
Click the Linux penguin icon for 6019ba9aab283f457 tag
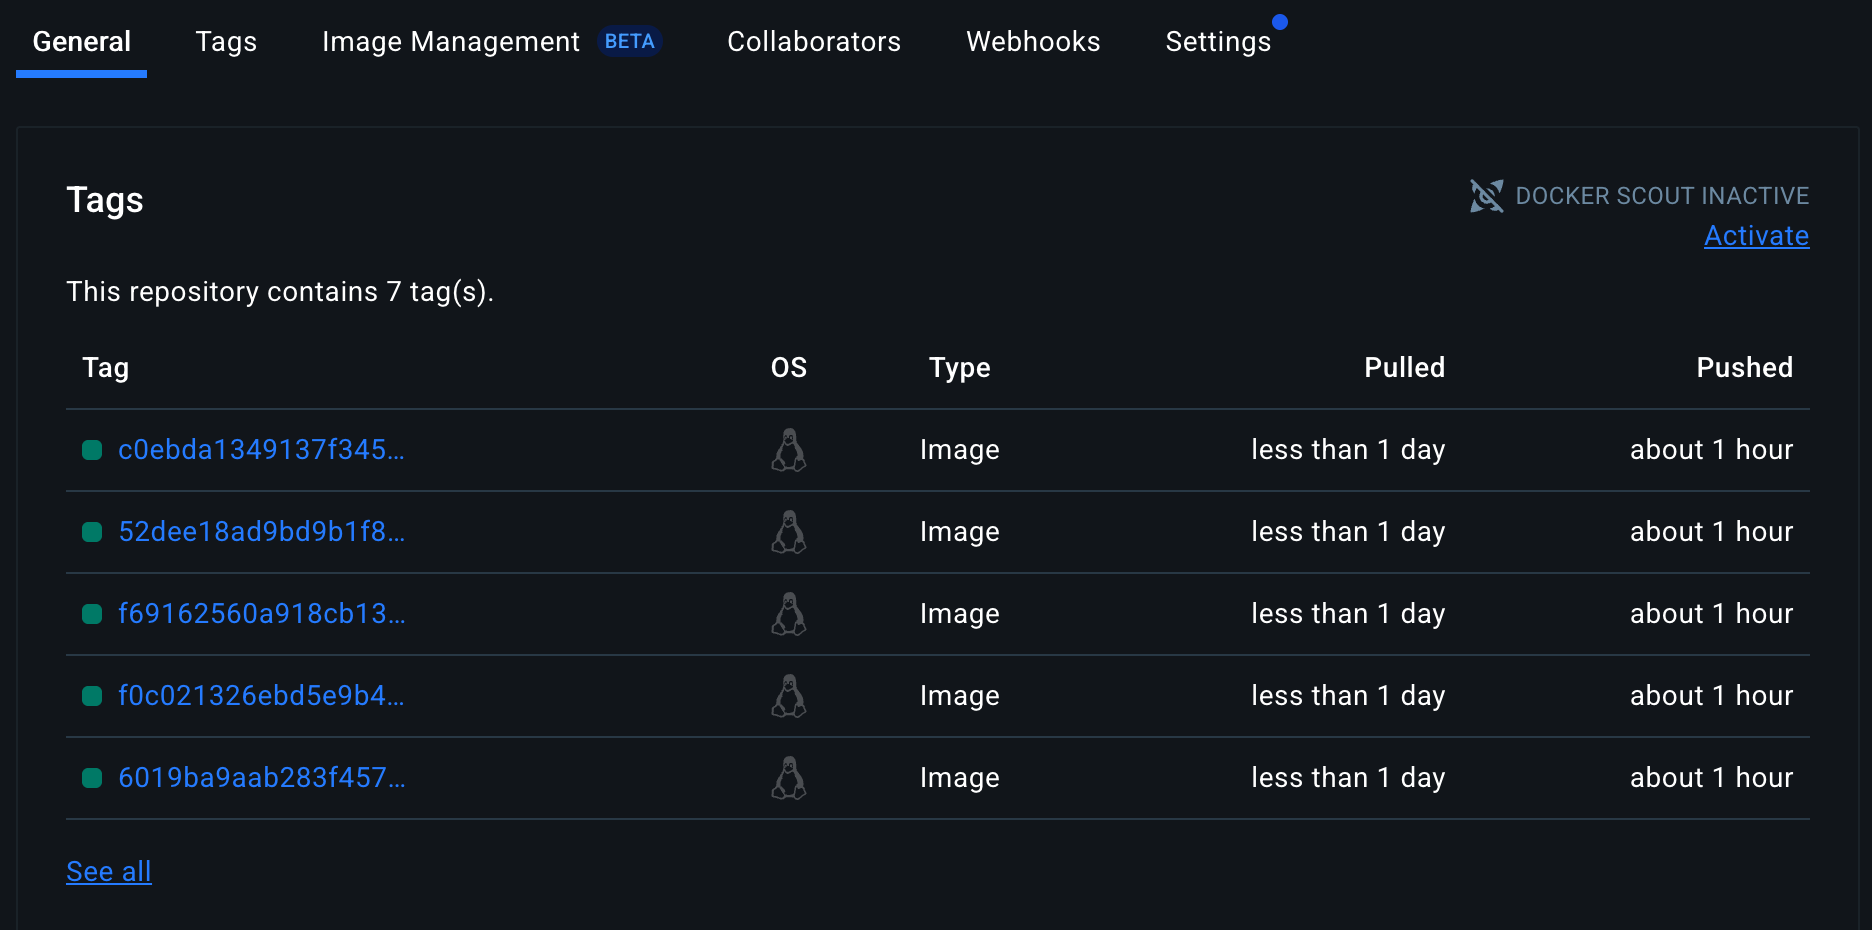(789, 778)
